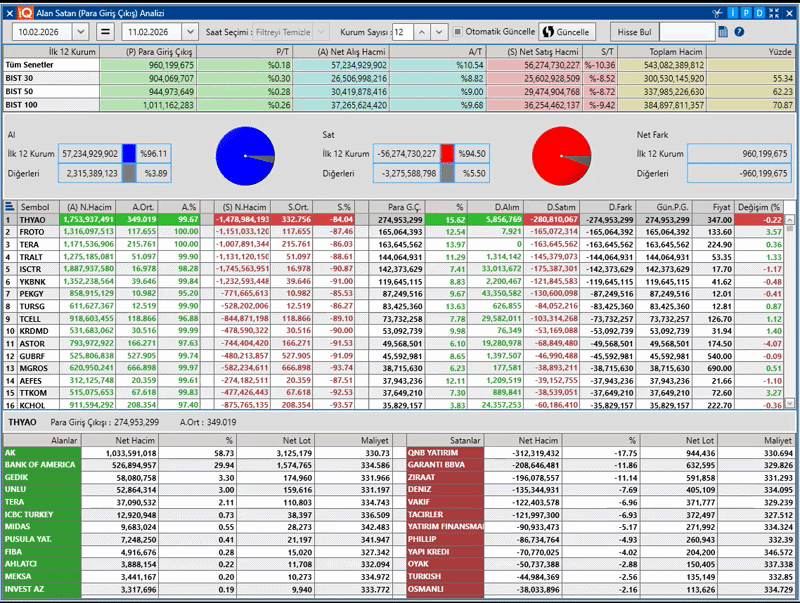Click the 'D' icon in title bar

(x=759, y=12)
